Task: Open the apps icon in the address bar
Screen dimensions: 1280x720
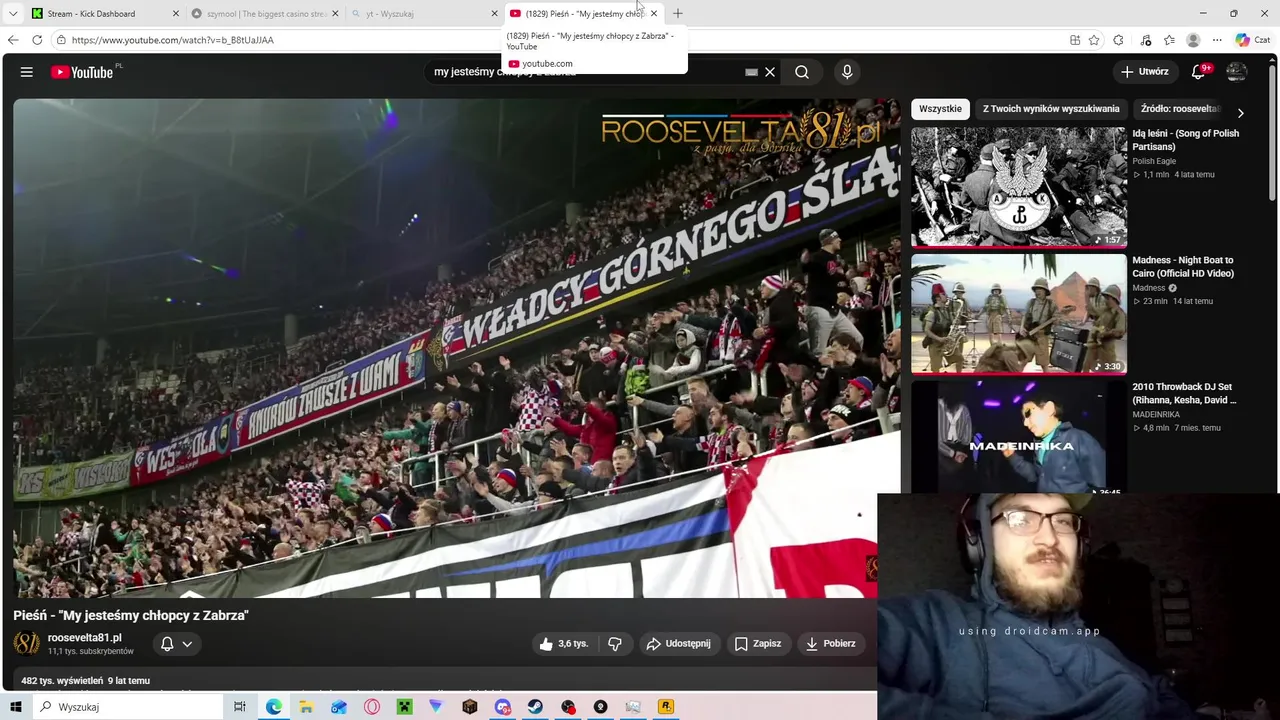Action: point(1075,40)
